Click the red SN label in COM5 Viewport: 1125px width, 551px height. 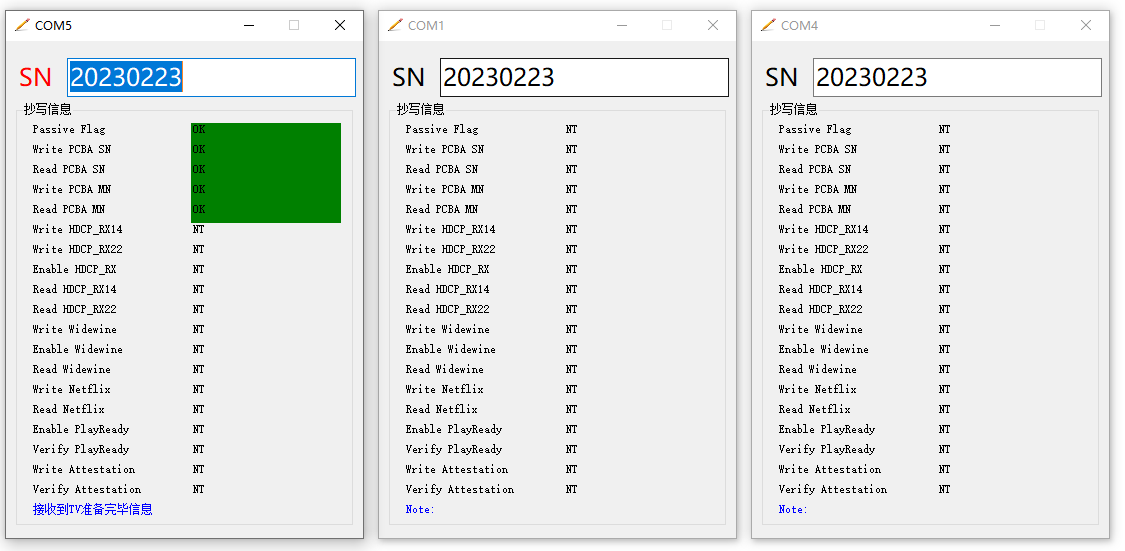35,77
